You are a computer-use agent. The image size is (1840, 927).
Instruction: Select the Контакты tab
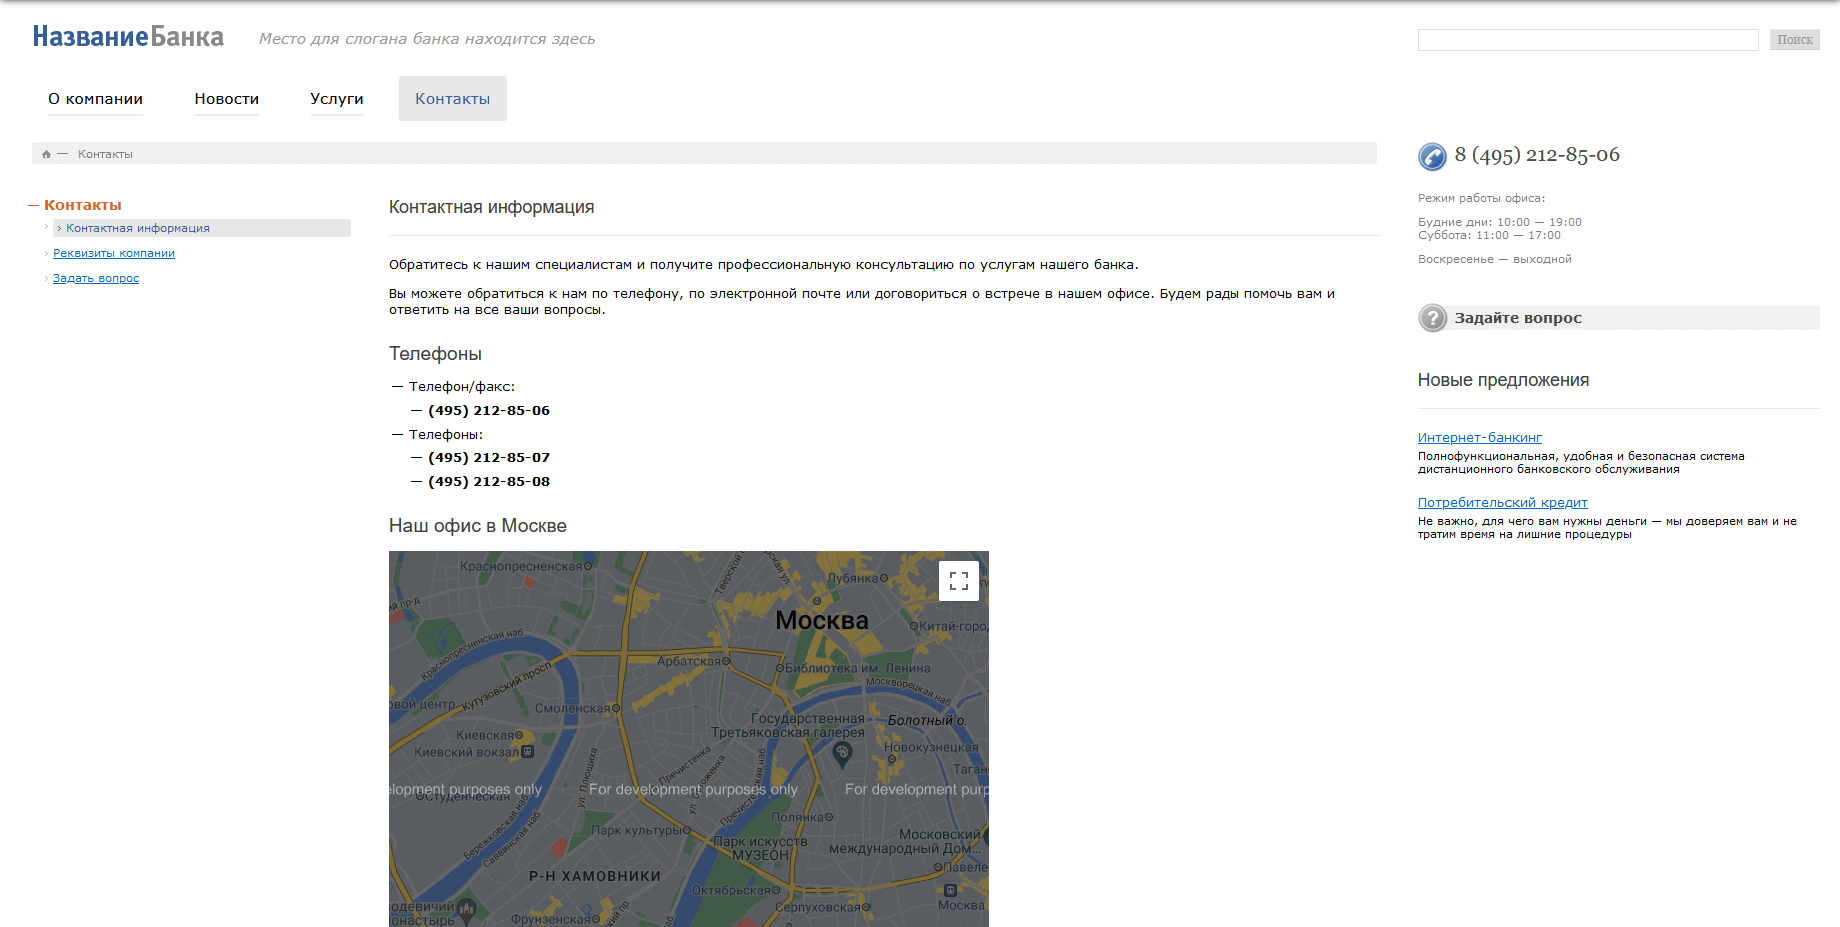tap(452, 99)
